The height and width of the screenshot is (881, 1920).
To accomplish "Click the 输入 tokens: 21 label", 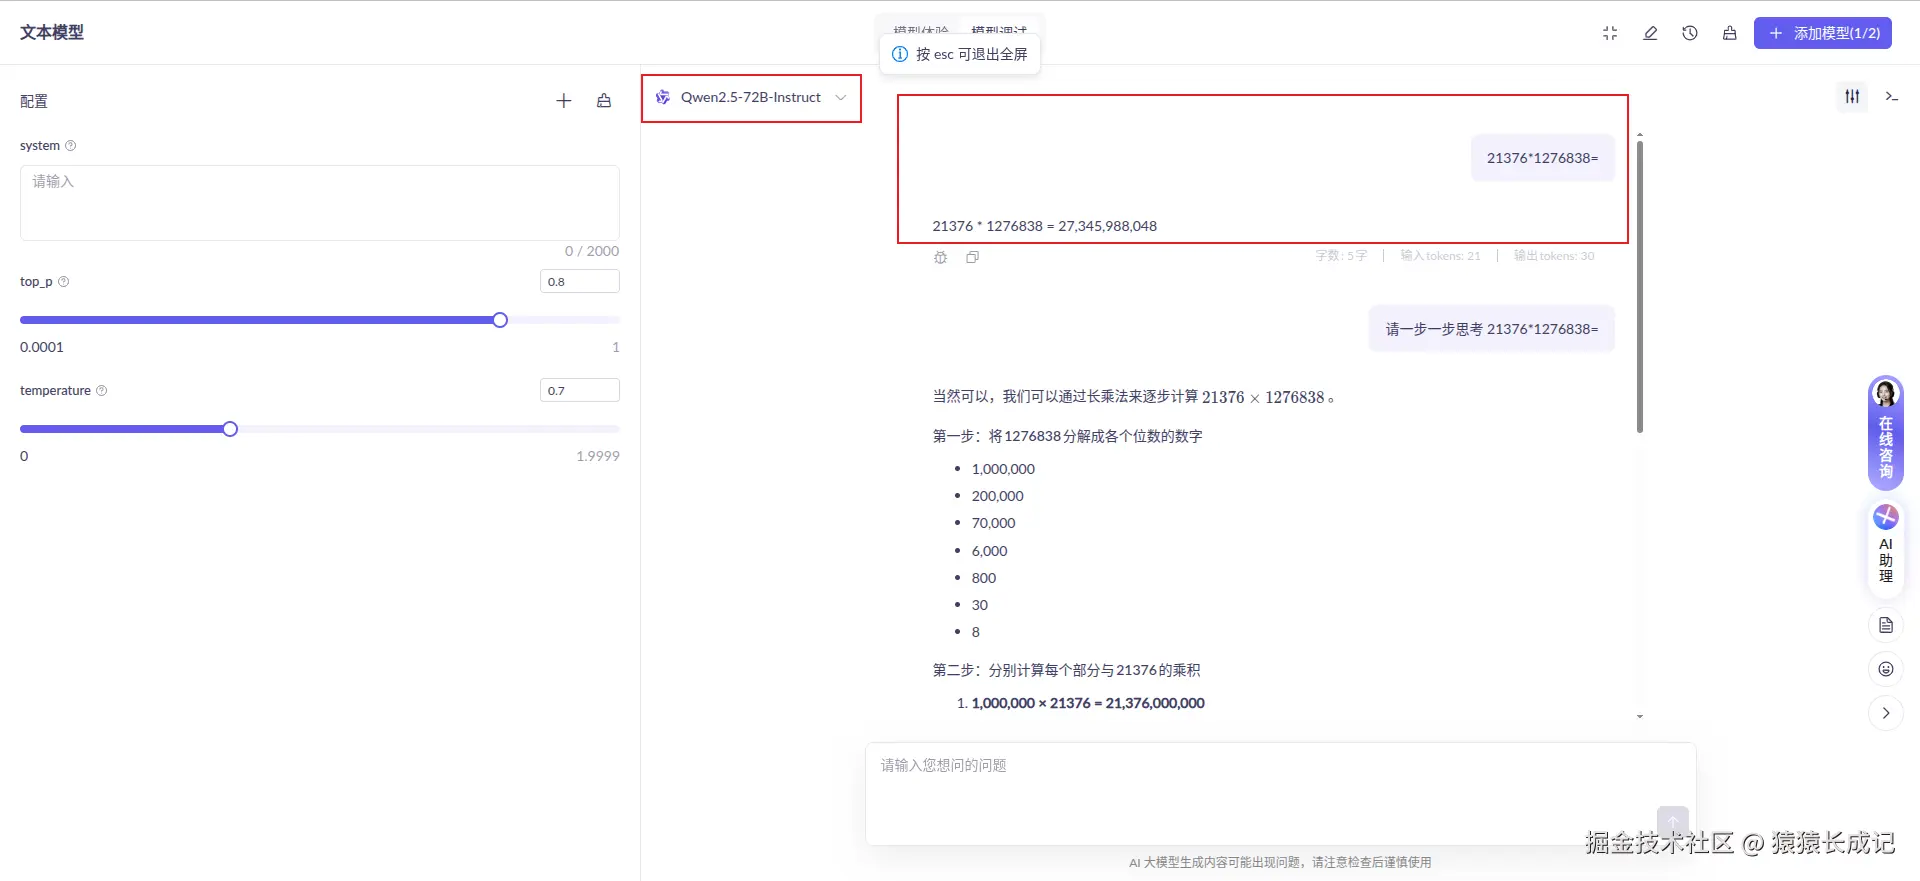I will pyautogui.click(x=1440, y=256).
